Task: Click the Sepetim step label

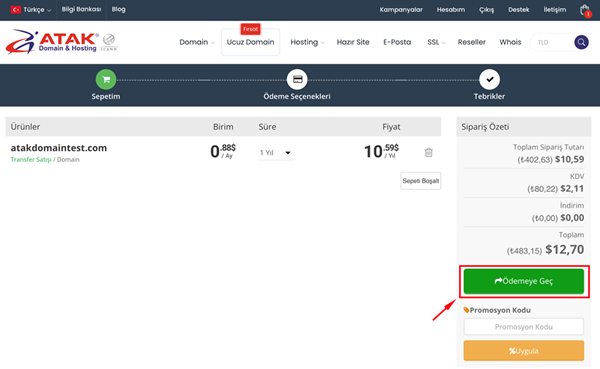Action: click(106, 96)
